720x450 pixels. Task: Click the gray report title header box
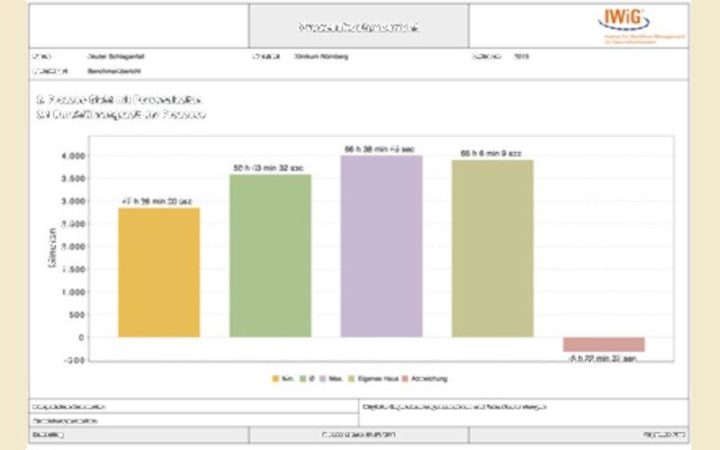(359, 26)
